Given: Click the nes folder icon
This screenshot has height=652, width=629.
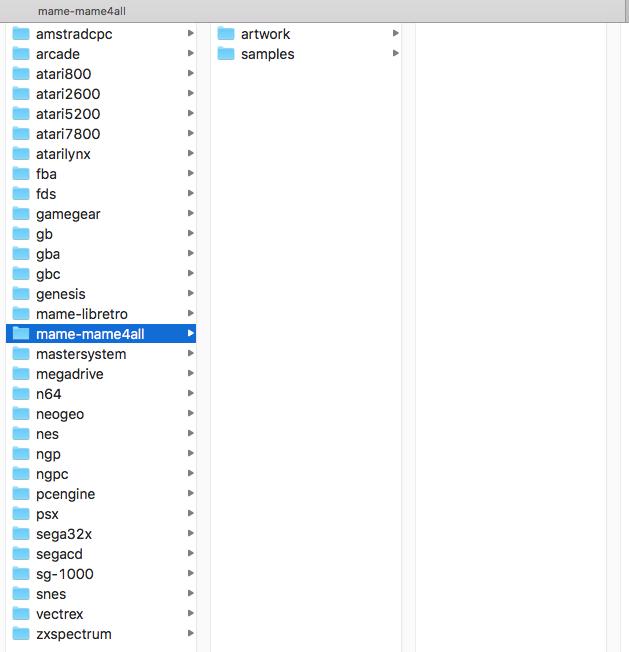Looking at the screenshot, I should 21,433.
